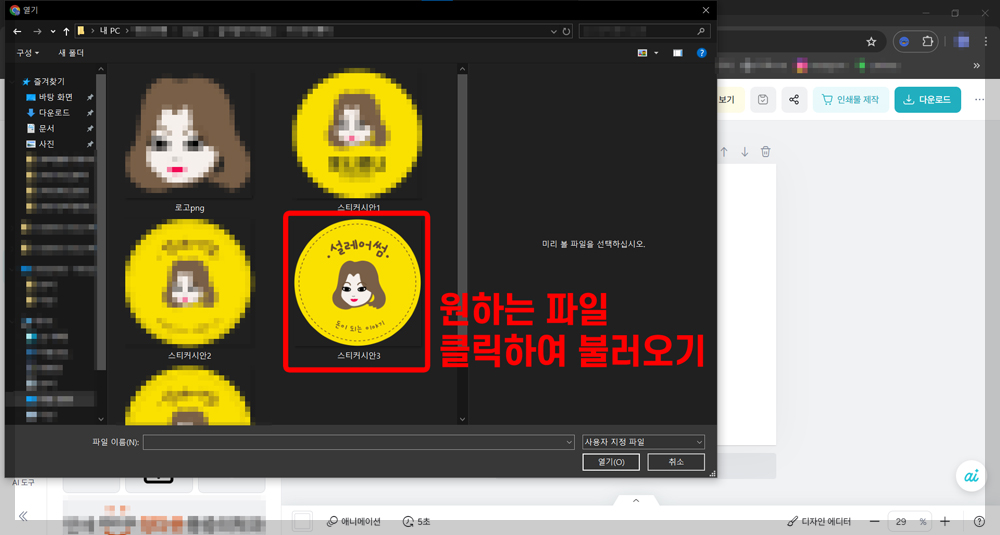The image size is (1000, 535).
Task: Expand the address bar path history
Action: (x=554, y=31)
